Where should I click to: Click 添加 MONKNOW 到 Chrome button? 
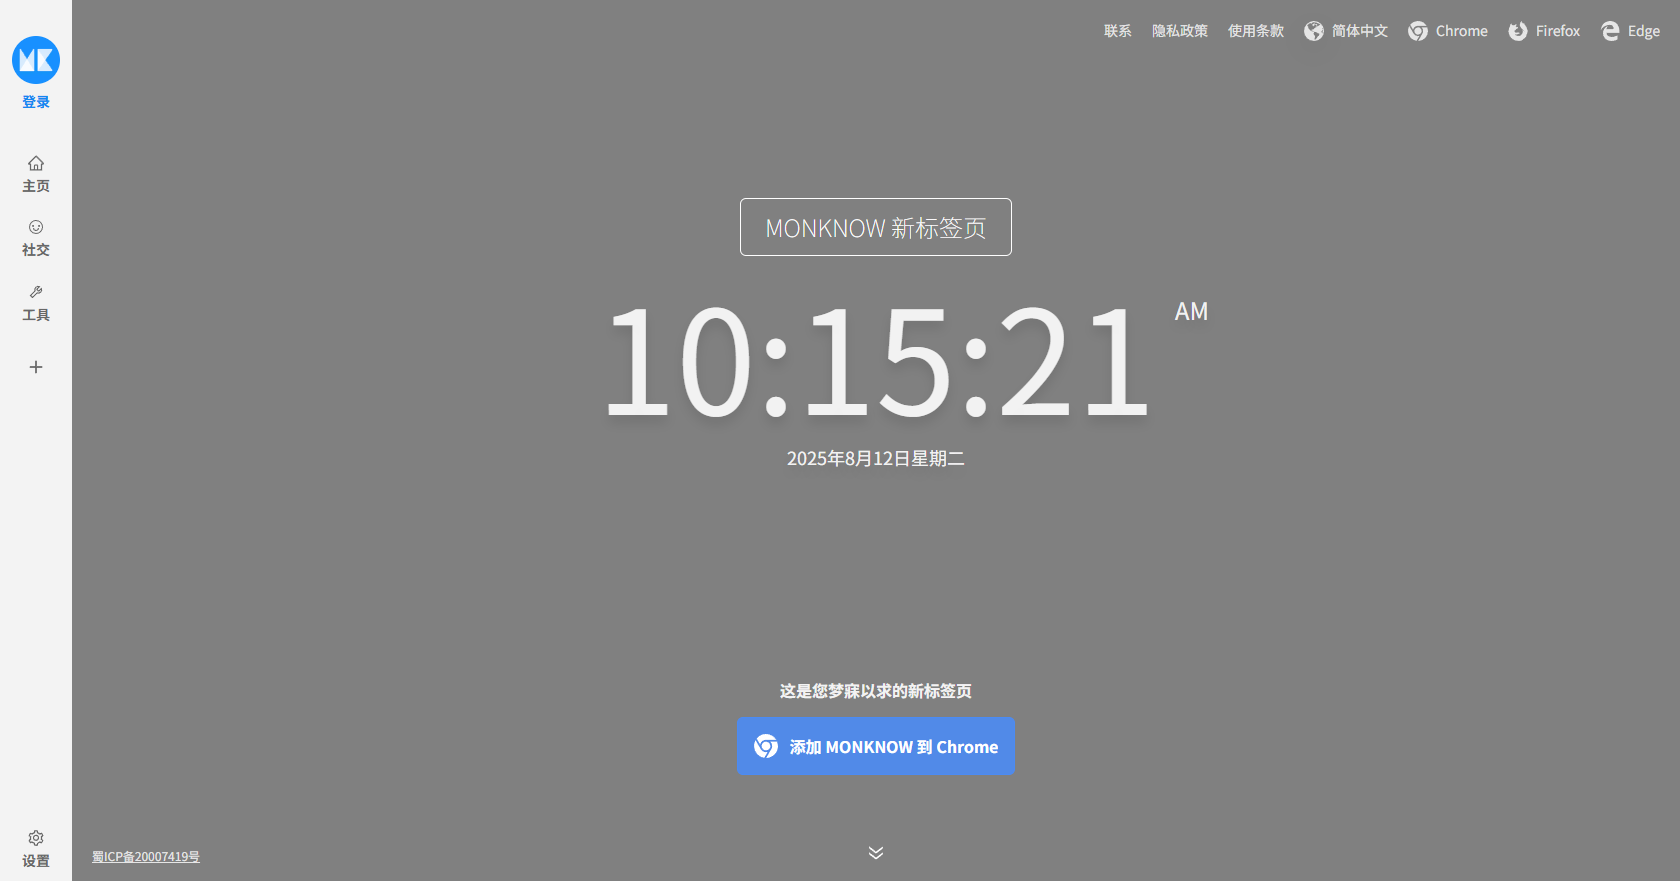(876, 746)
